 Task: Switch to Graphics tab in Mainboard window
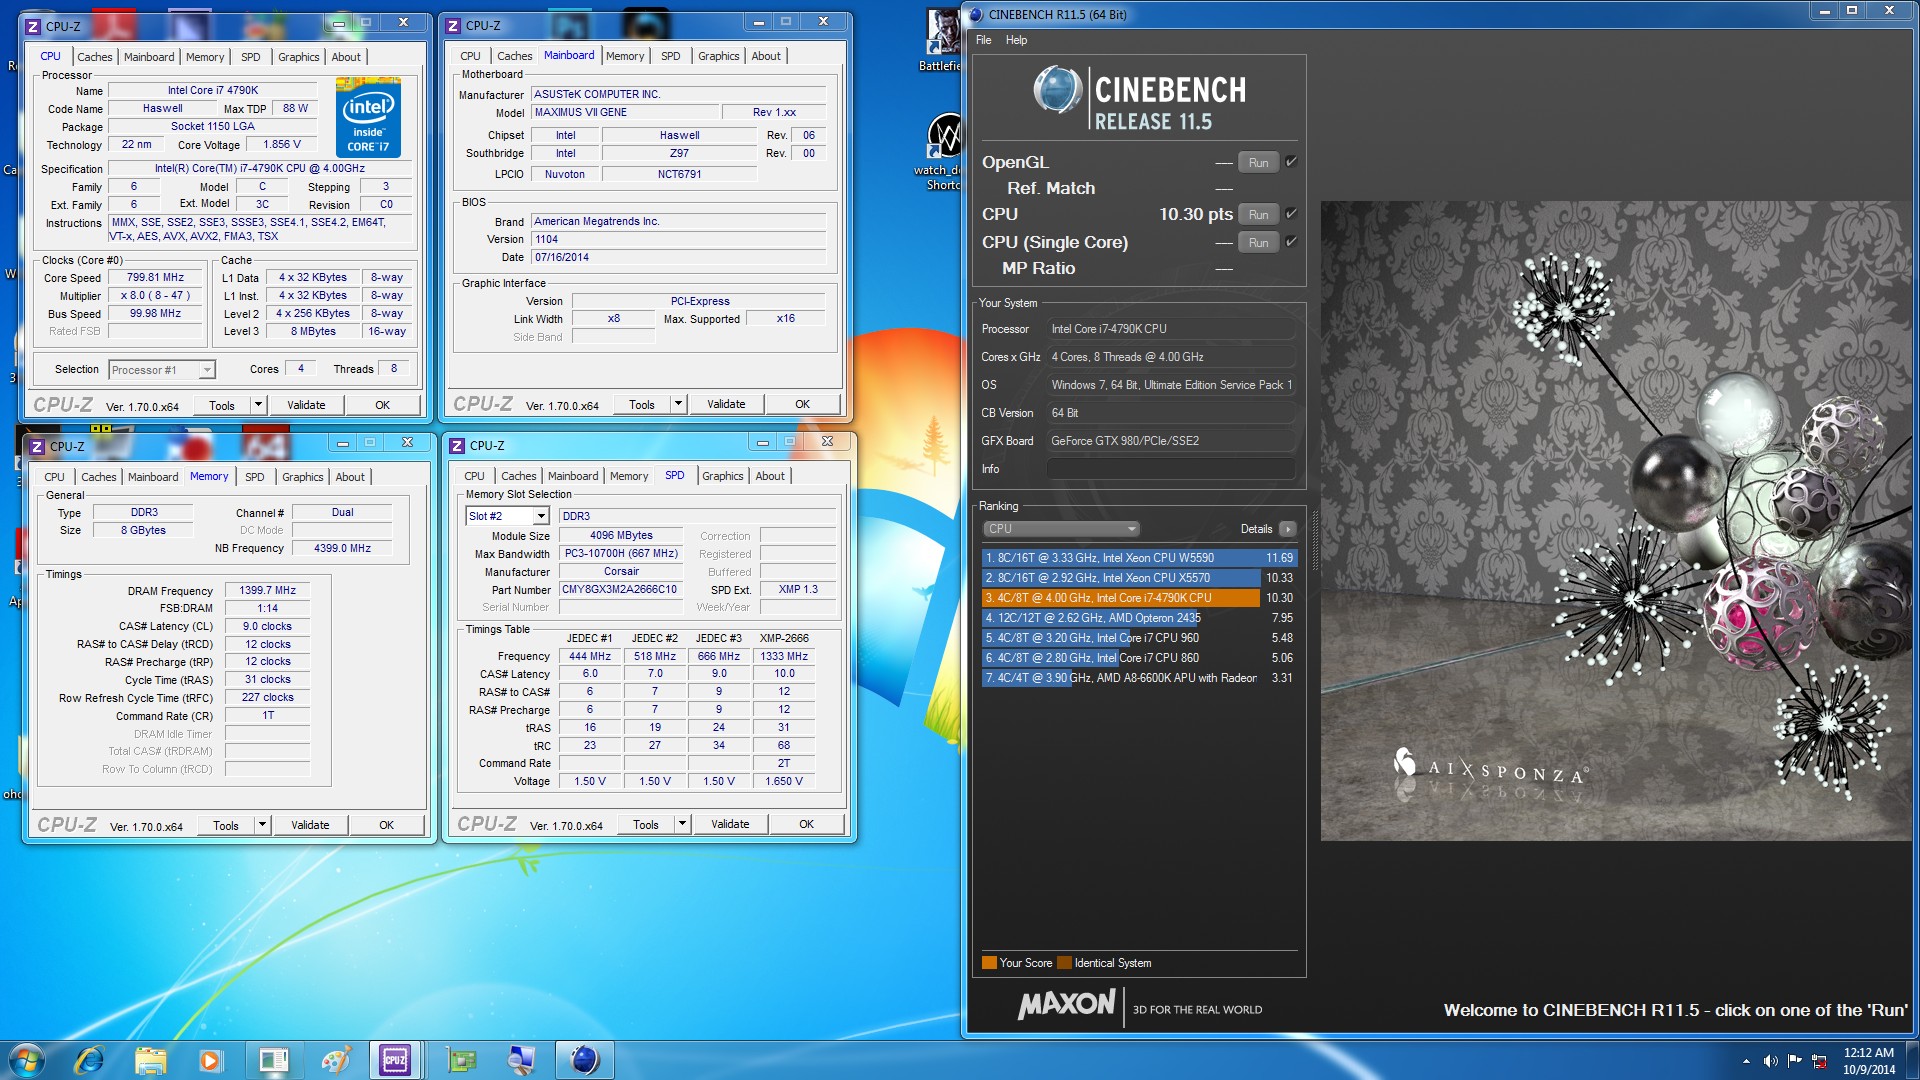coord(718,56)
